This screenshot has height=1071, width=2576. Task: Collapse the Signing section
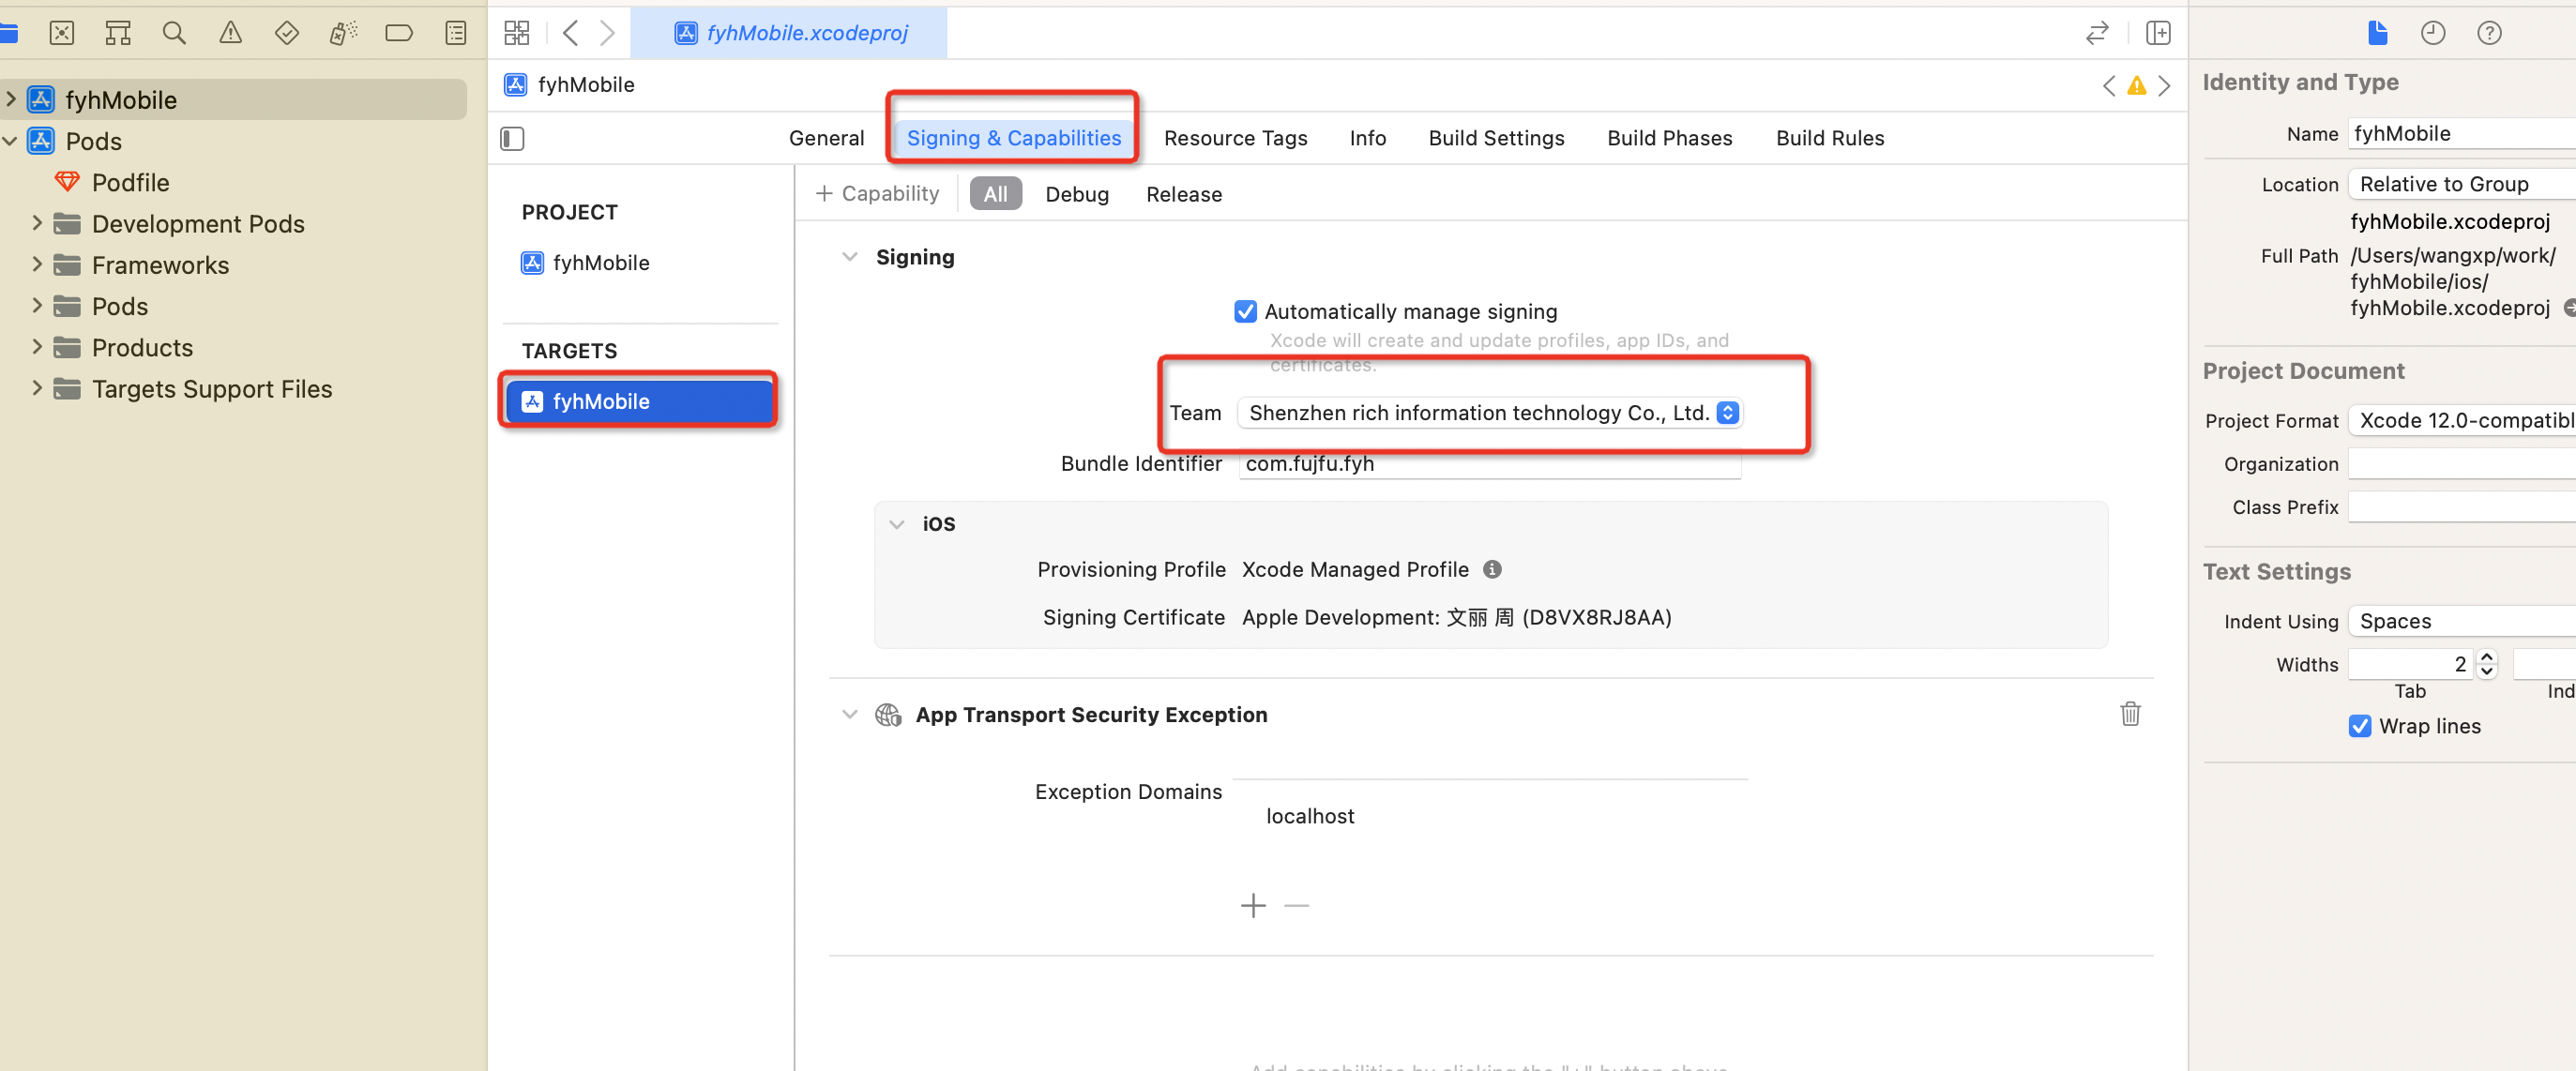pos(850,257)
